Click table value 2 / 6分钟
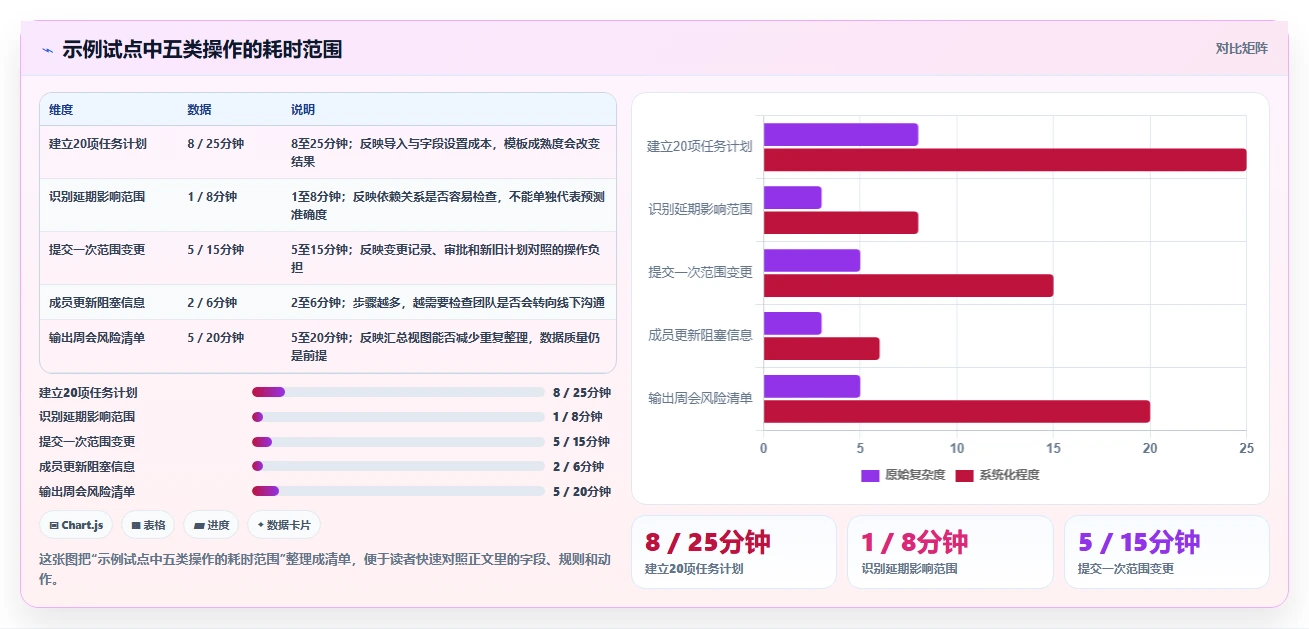 pos(212,302)
